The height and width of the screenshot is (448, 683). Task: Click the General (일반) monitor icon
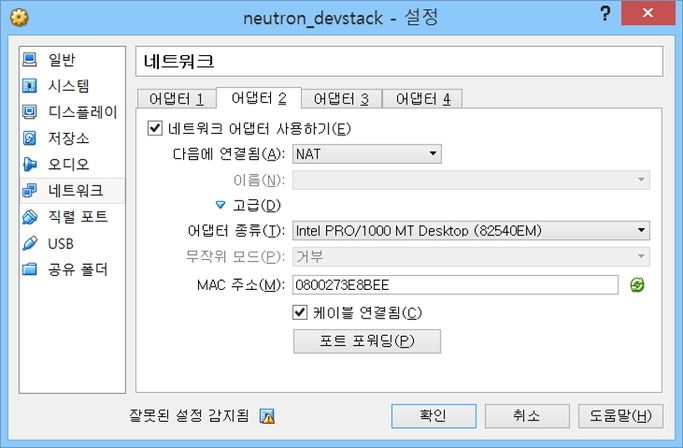point(30,59)
